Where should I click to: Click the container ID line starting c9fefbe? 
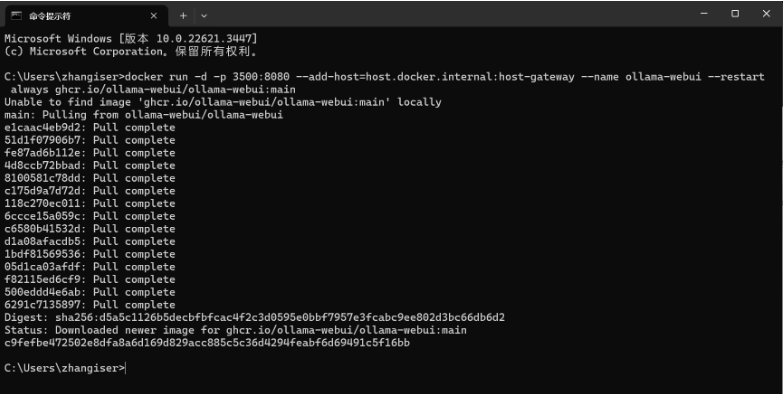tap(207, 343)
